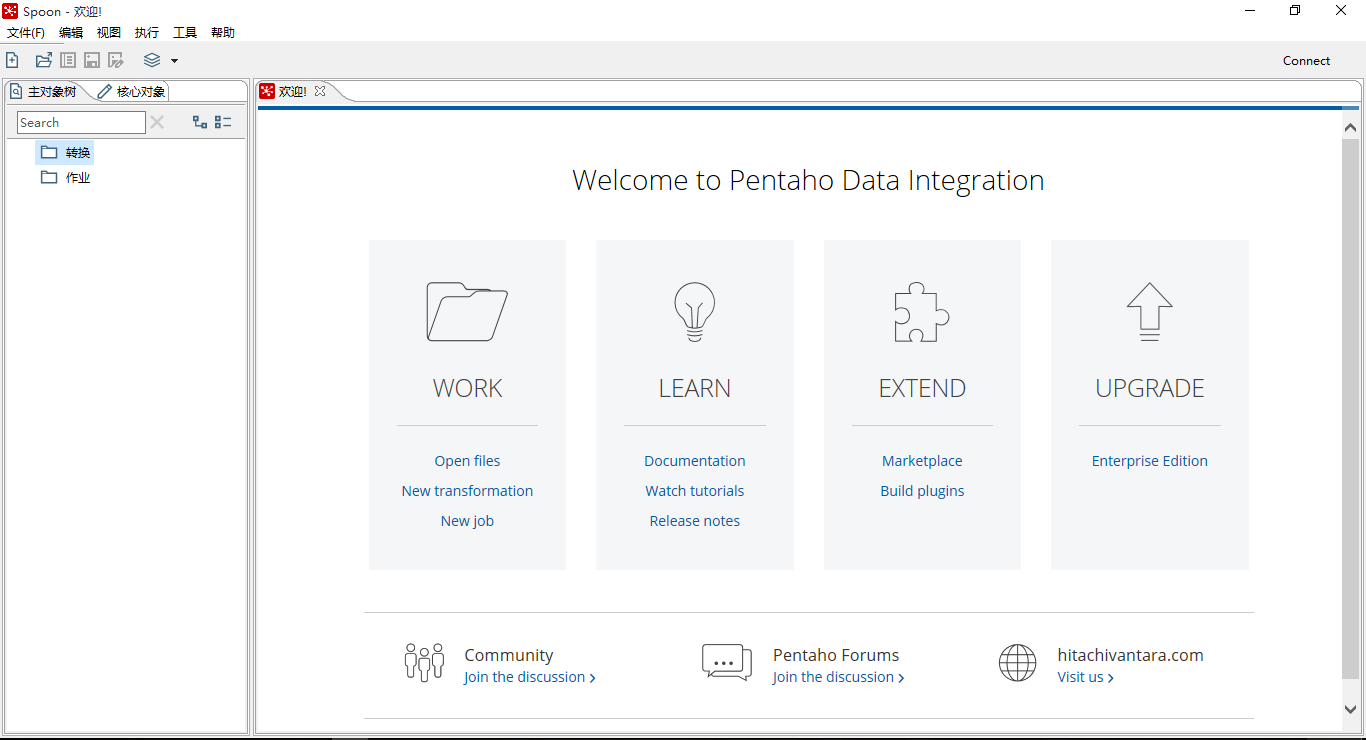Image resolution: width=1366 pixels, height=740 pixels.
Task: Click the EXTEND puzzle piece icon
Action: tap(922, 312)
